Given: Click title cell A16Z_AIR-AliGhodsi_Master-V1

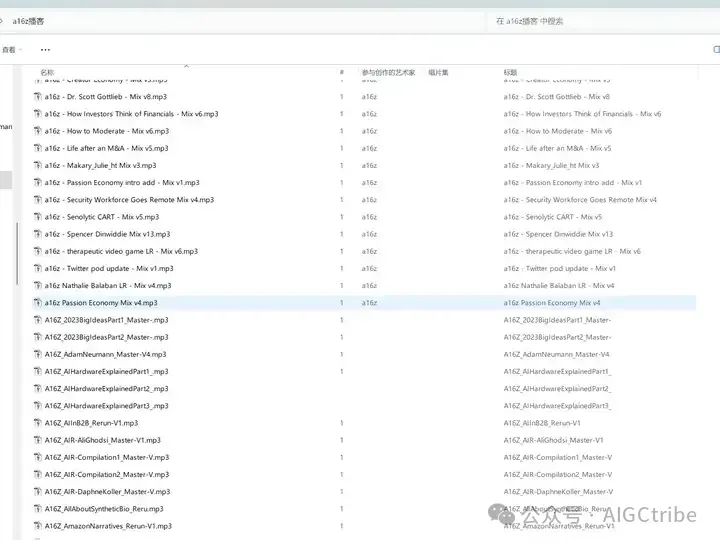Looking at the screenshot, I should (553, 440).
